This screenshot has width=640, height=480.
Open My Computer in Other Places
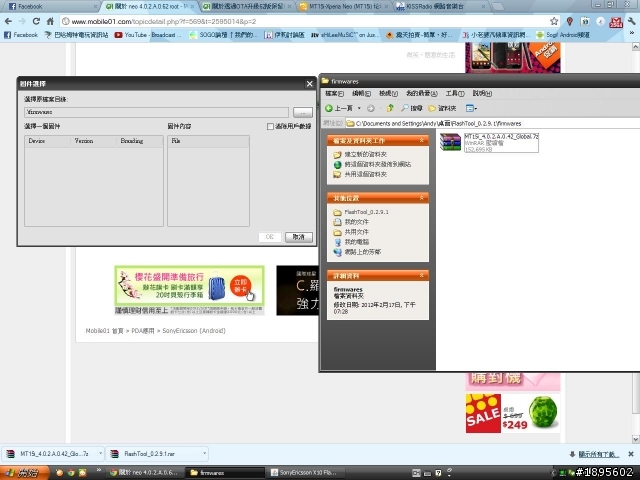(351, 242)
